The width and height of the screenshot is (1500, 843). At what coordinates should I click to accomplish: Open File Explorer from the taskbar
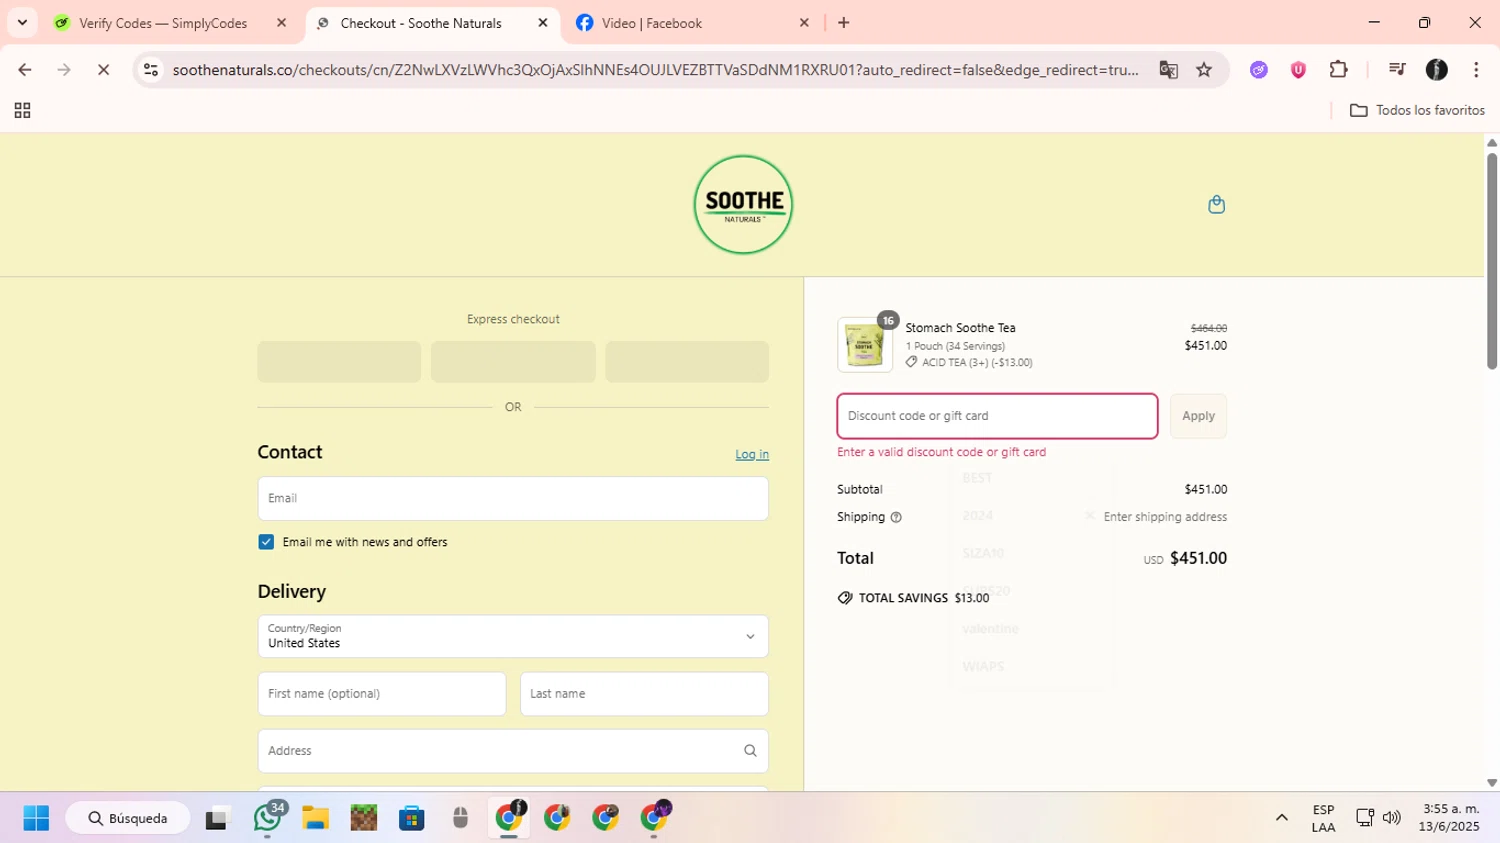(315, 818)
